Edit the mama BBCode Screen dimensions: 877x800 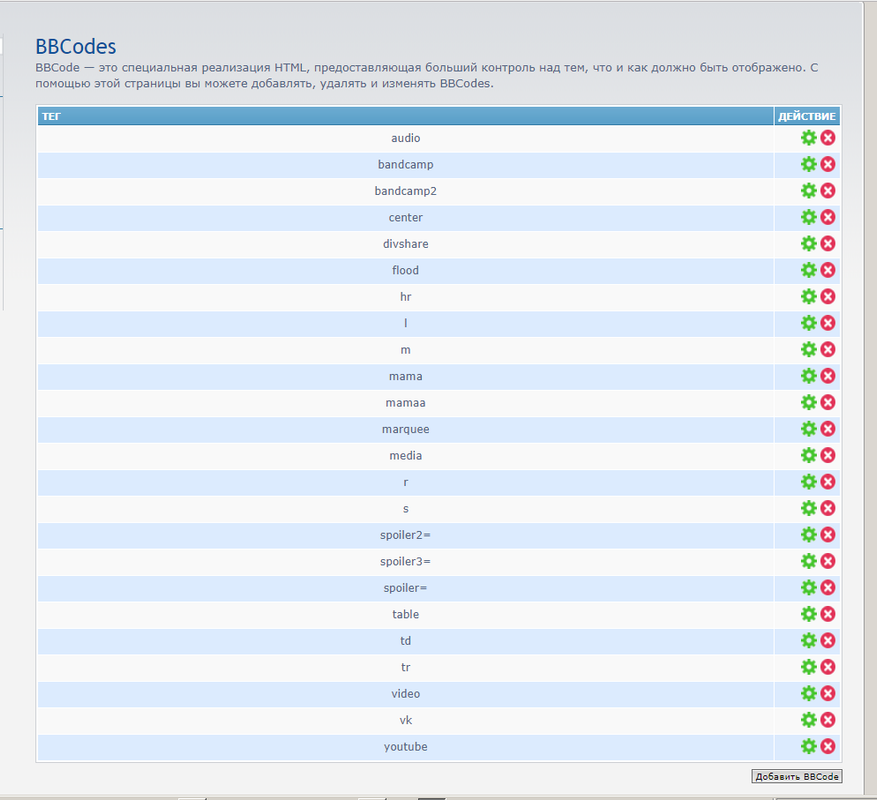[x=808, y=376]
